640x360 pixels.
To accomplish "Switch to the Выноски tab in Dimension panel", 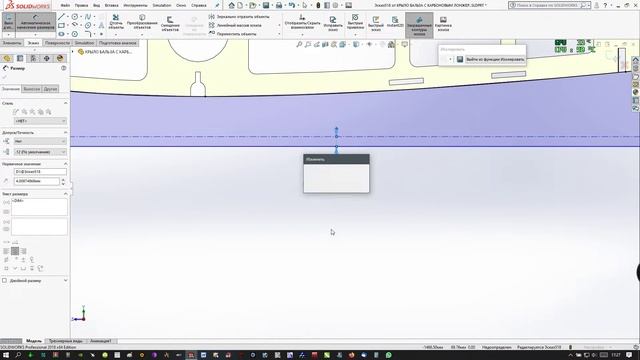I will (31, 89).
